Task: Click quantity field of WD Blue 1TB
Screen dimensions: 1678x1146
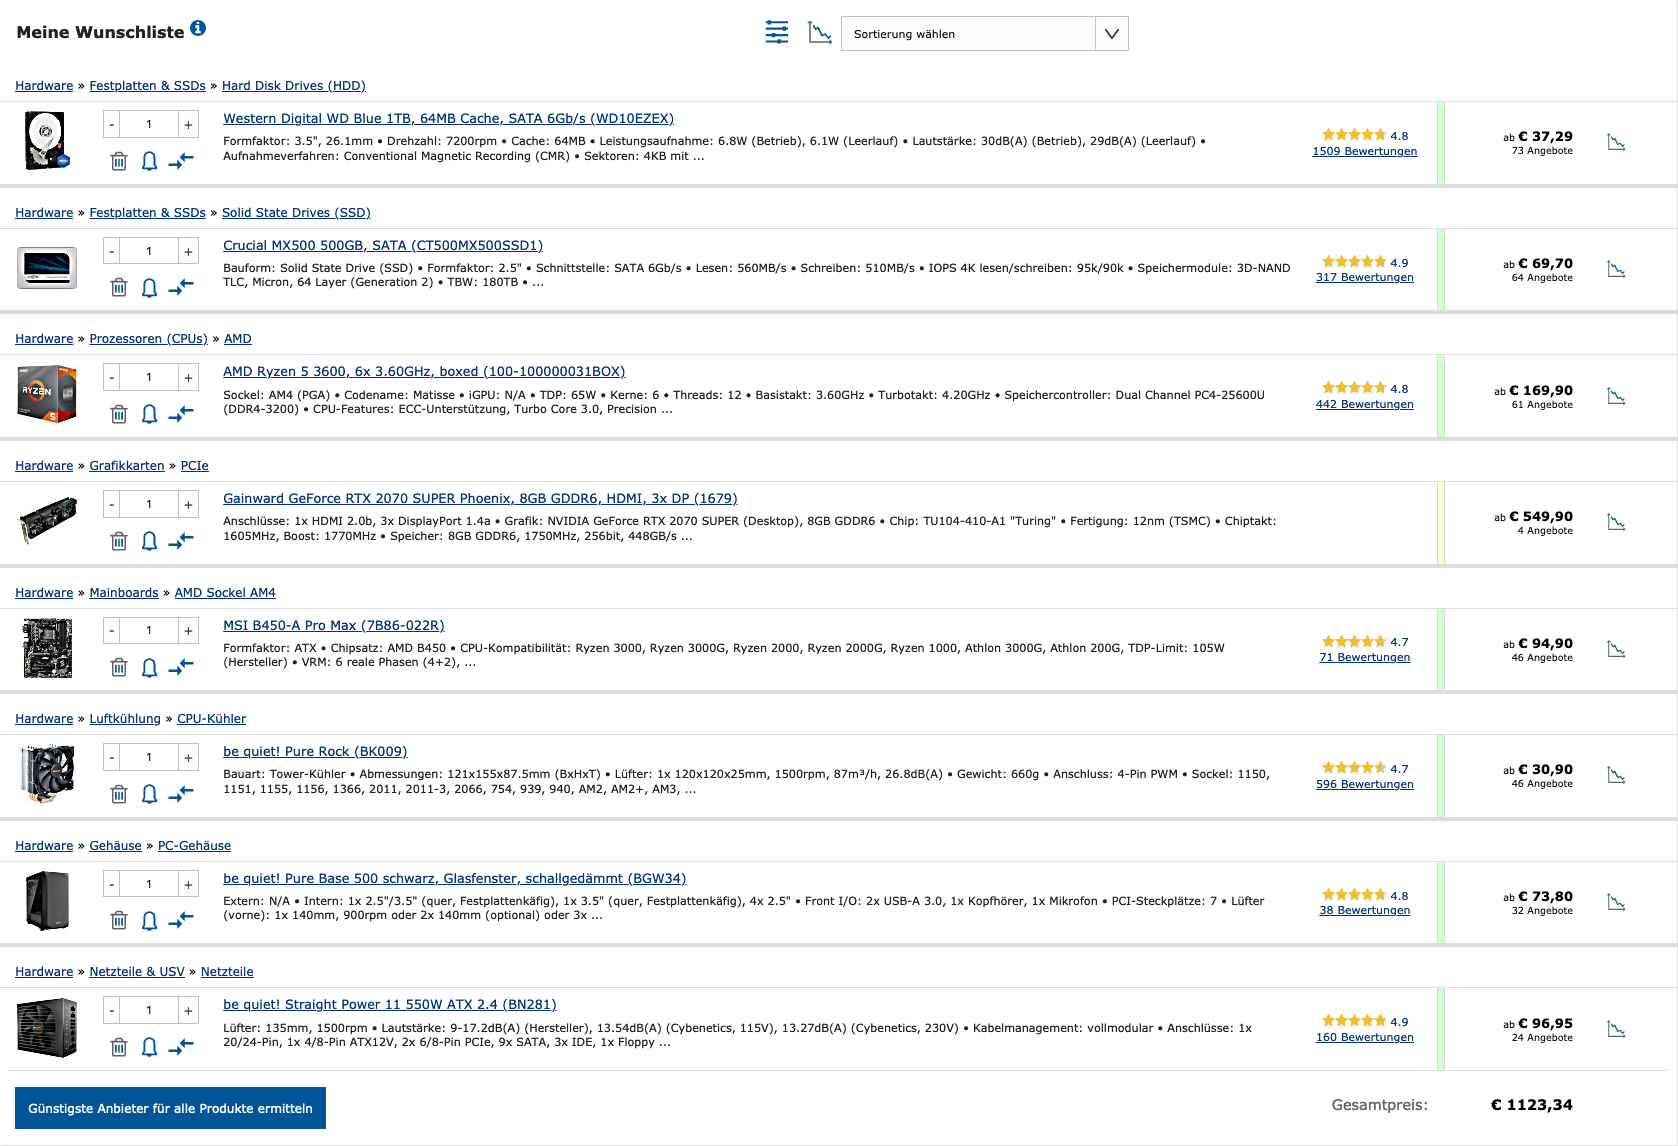Action: click(x=150, y=125)
